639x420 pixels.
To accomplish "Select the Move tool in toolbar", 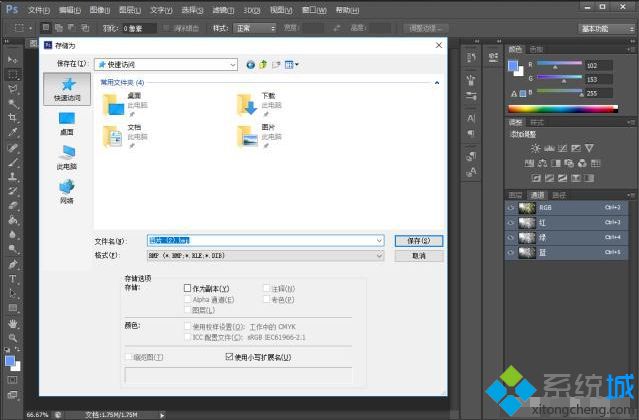I will click(x=13, y=60).
